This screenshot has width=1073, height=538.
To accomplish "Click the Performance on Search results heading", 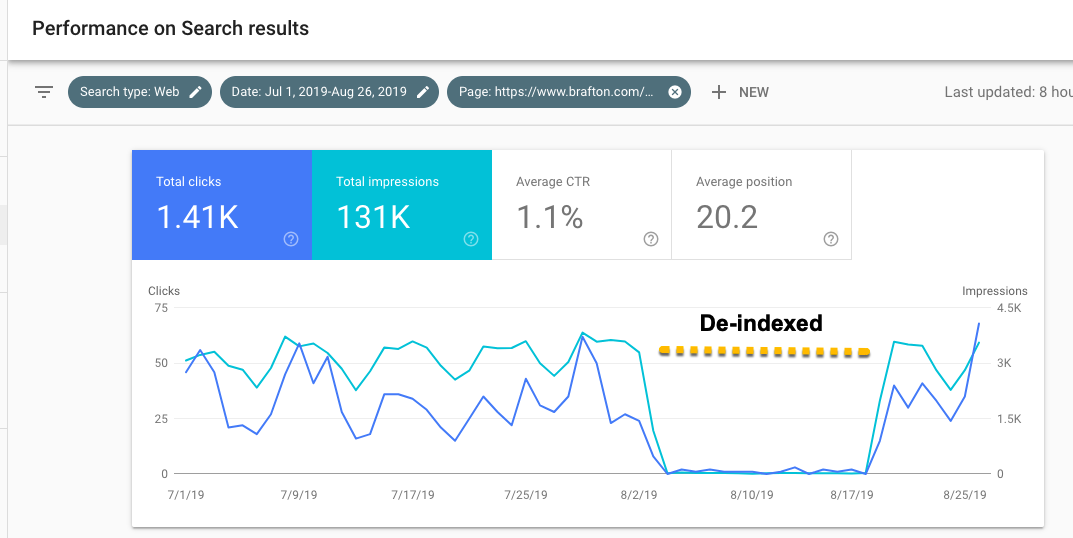I will click(170, 28).
